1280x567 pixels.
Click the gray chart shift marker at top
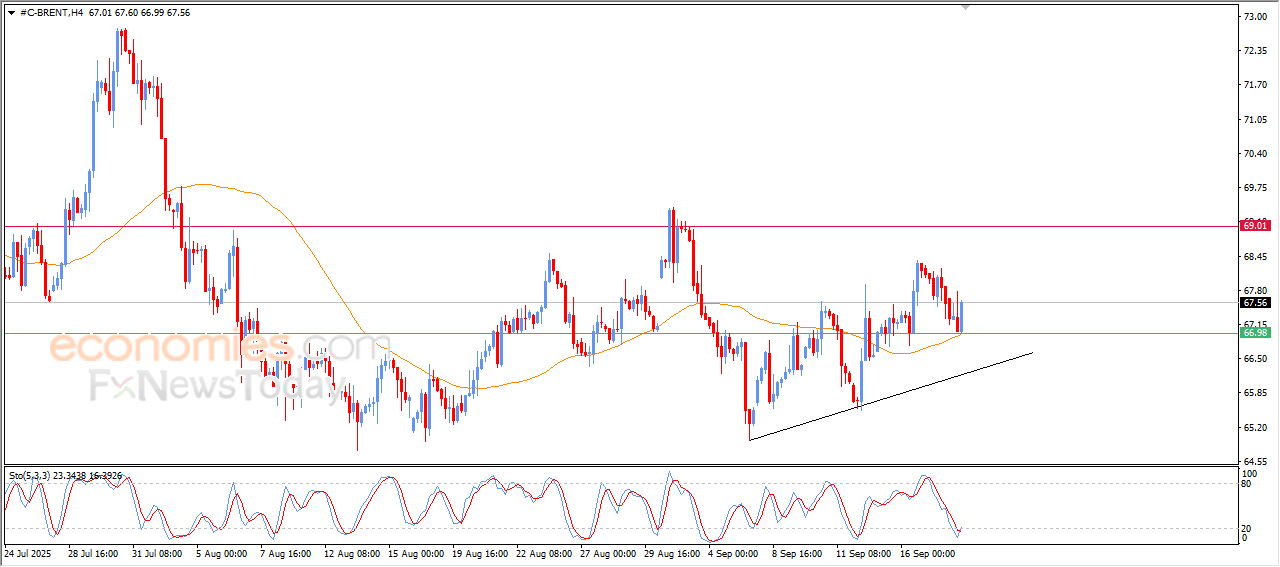(x=965, y=7)
